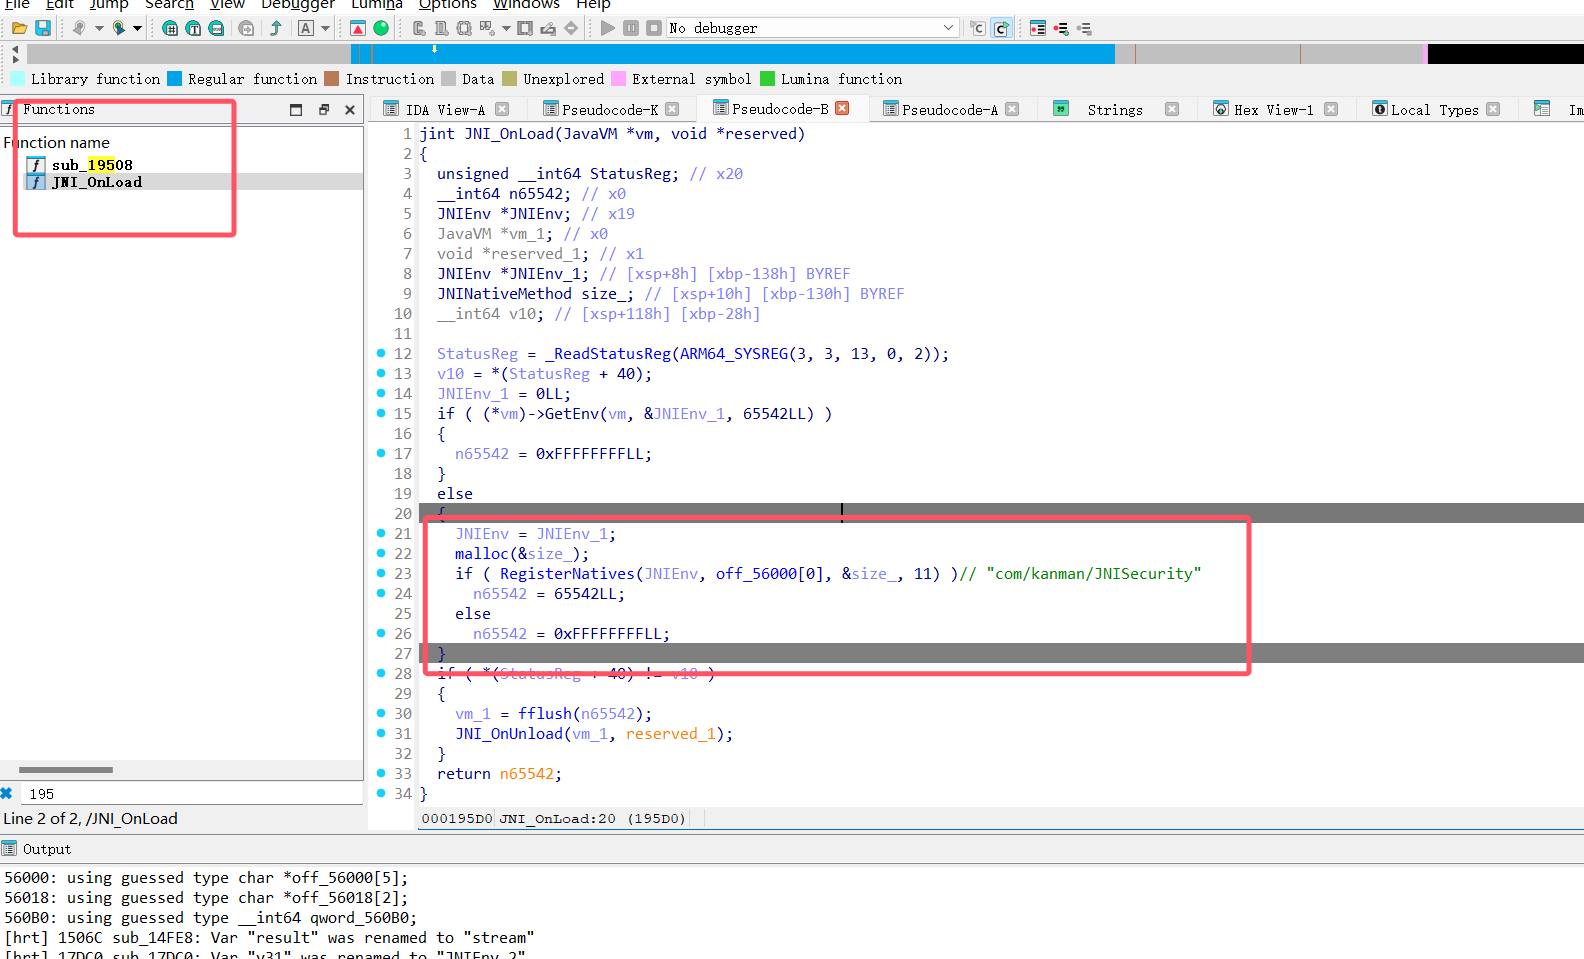
Task: Click the Strings tab icon
Action: 1061,109
